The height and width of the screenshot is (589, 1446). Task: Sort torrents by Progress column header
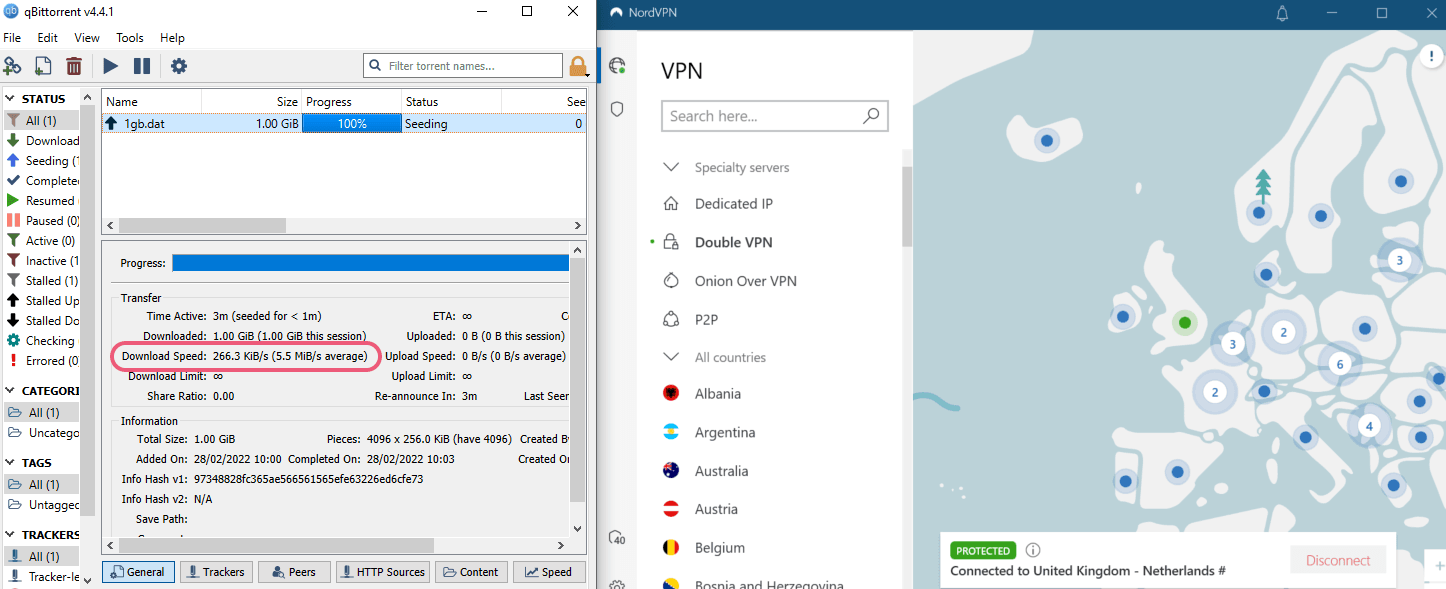tap(351, 102)
